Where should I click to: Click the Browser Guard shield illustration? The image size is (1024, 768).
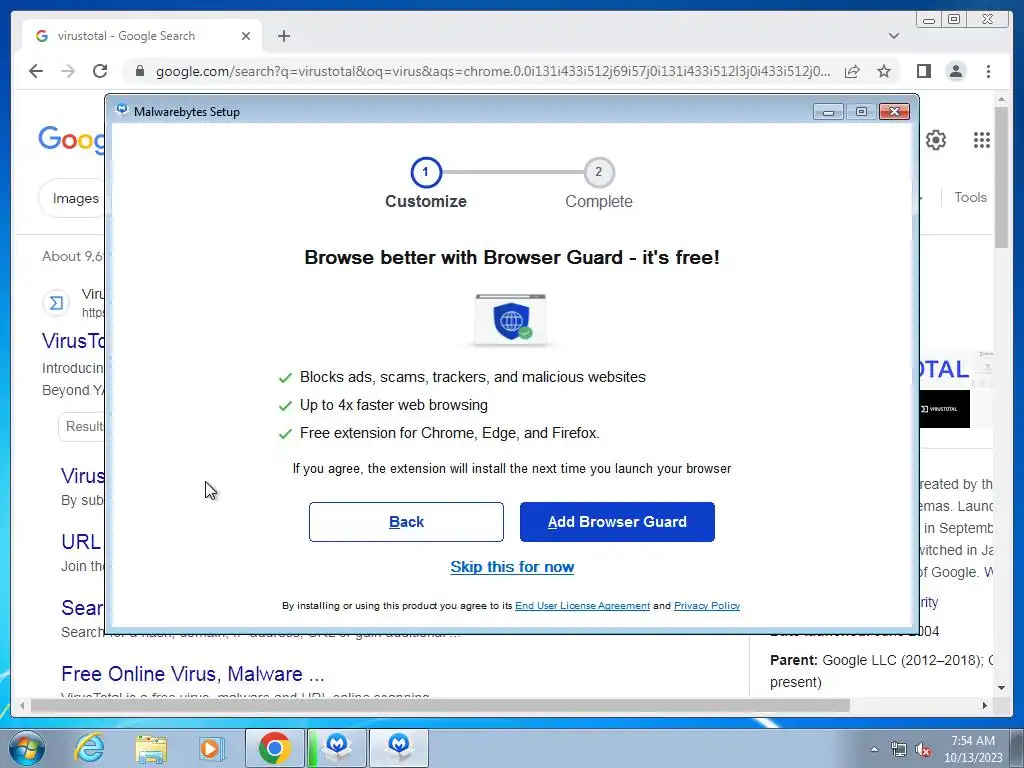click(511, 320)
